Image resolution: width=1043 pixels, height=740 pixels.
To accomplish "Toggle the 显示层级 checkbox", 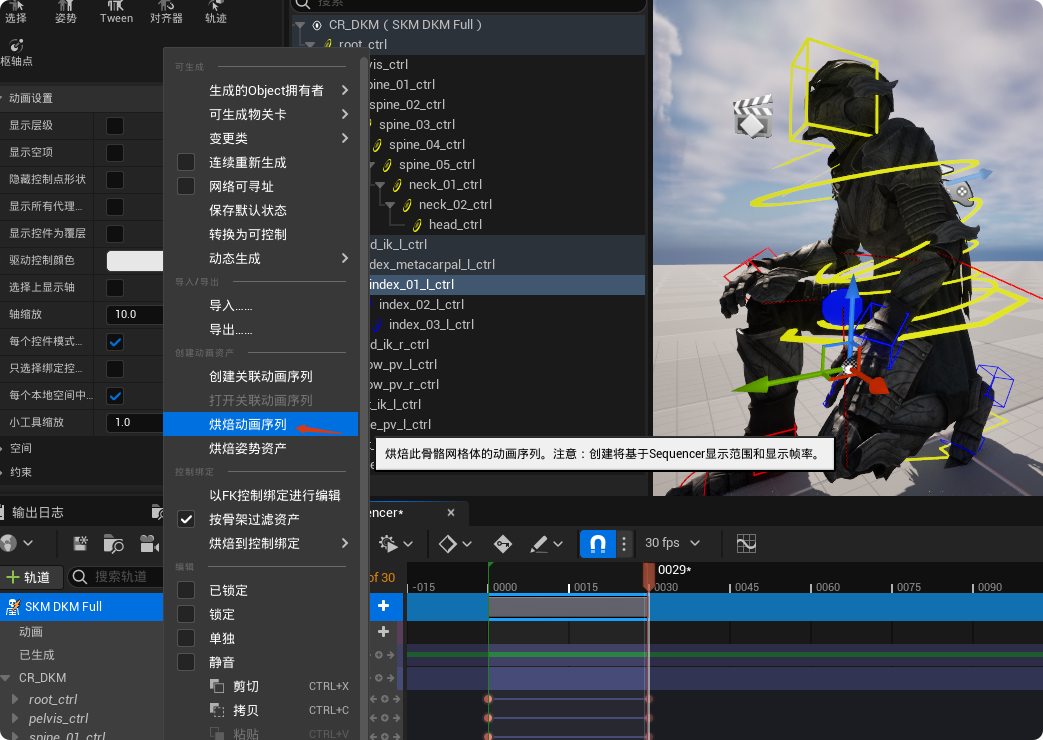I will [115, 126].
